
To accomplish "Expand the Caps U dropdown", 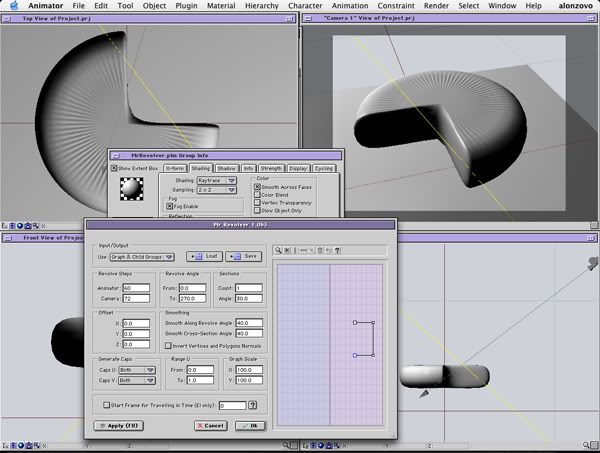I will pos(137,370).
